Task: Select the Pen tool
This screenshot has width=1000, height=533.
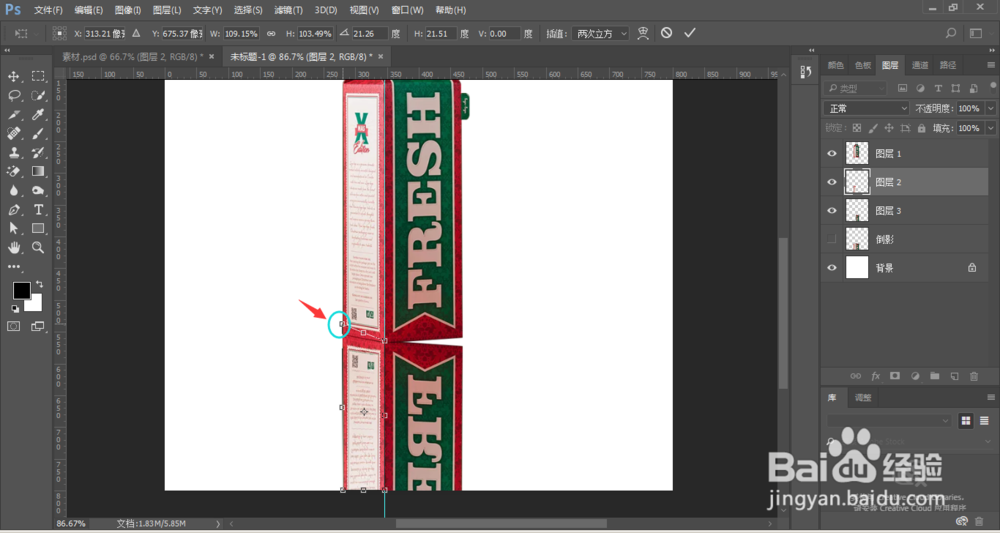Action: tap(13, 210)
